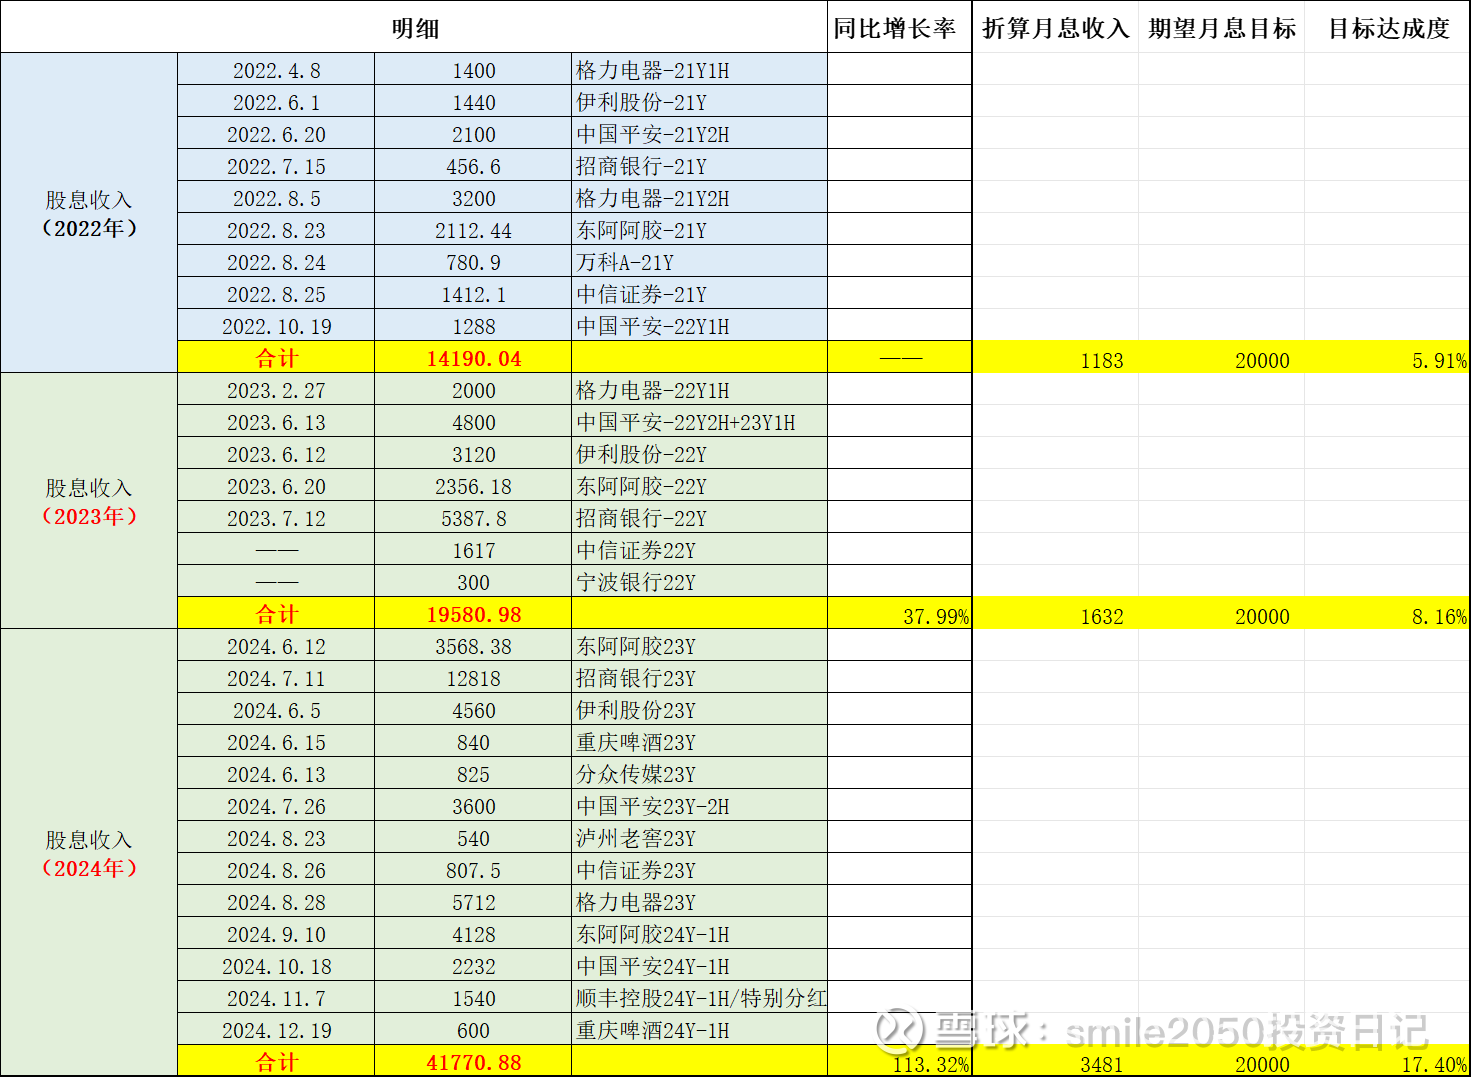Click the date cell 2022.10.19
The height and width of the screenshot is (1077, 1471).
(276, 326)
